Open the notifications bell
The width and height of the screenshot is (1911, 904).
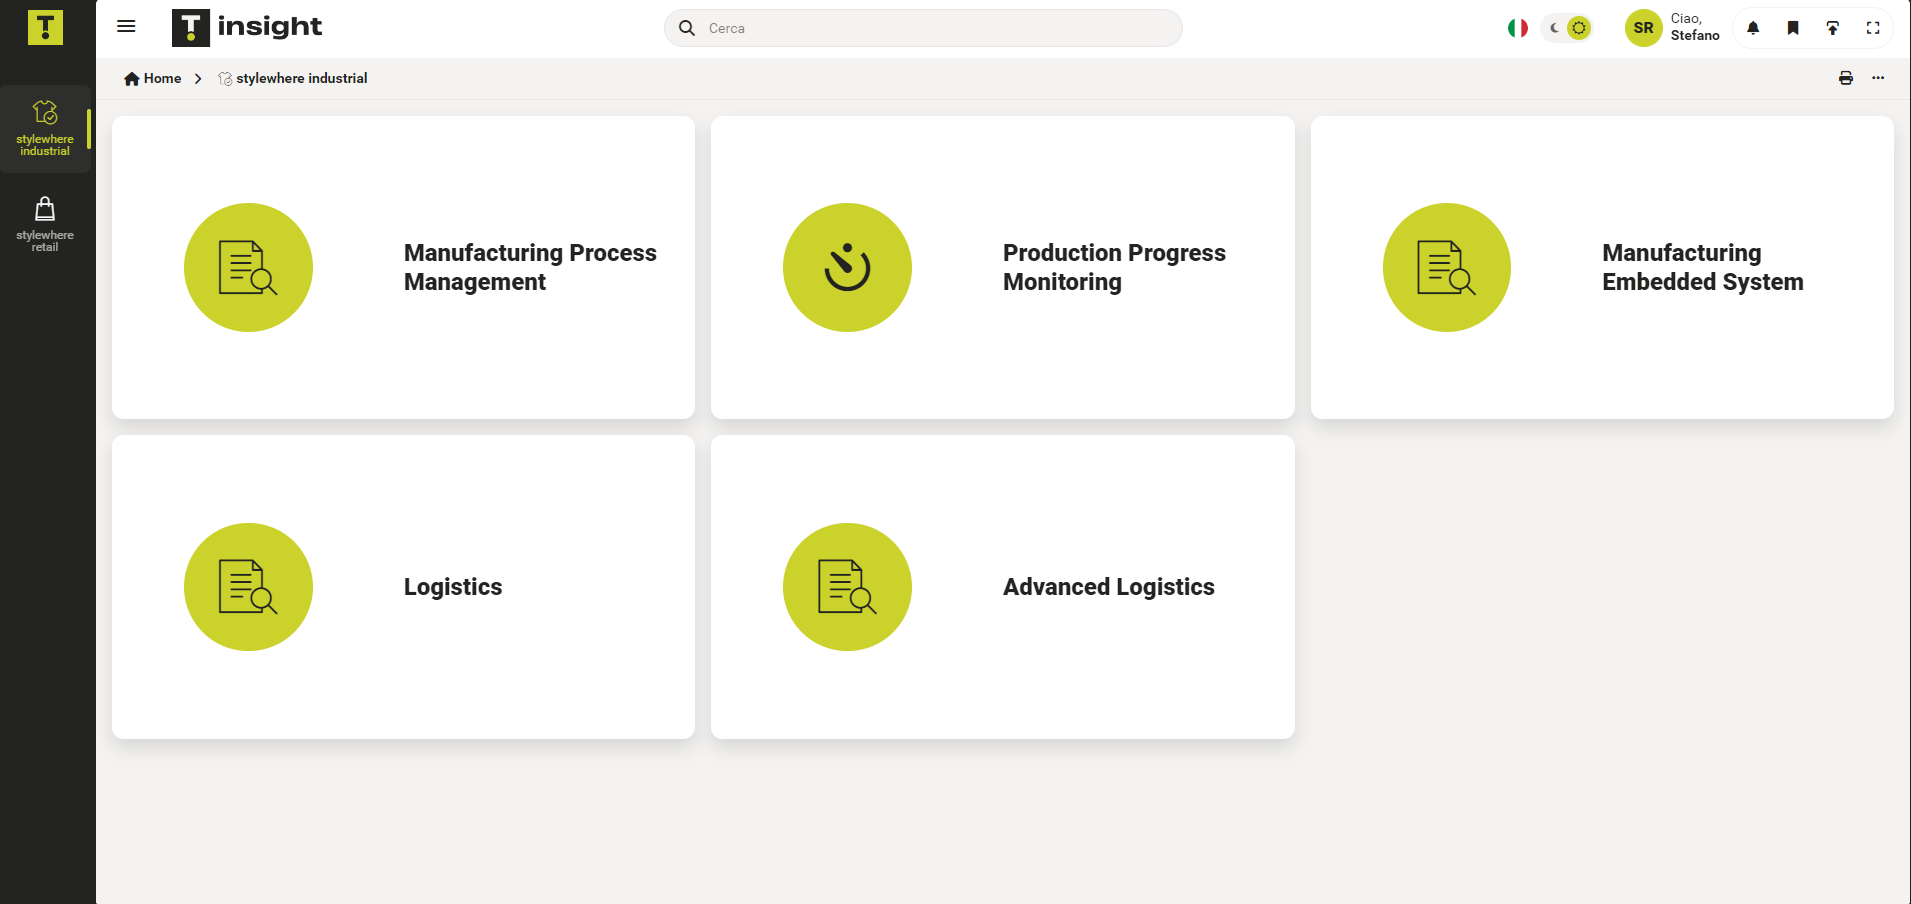[1753, 28]
